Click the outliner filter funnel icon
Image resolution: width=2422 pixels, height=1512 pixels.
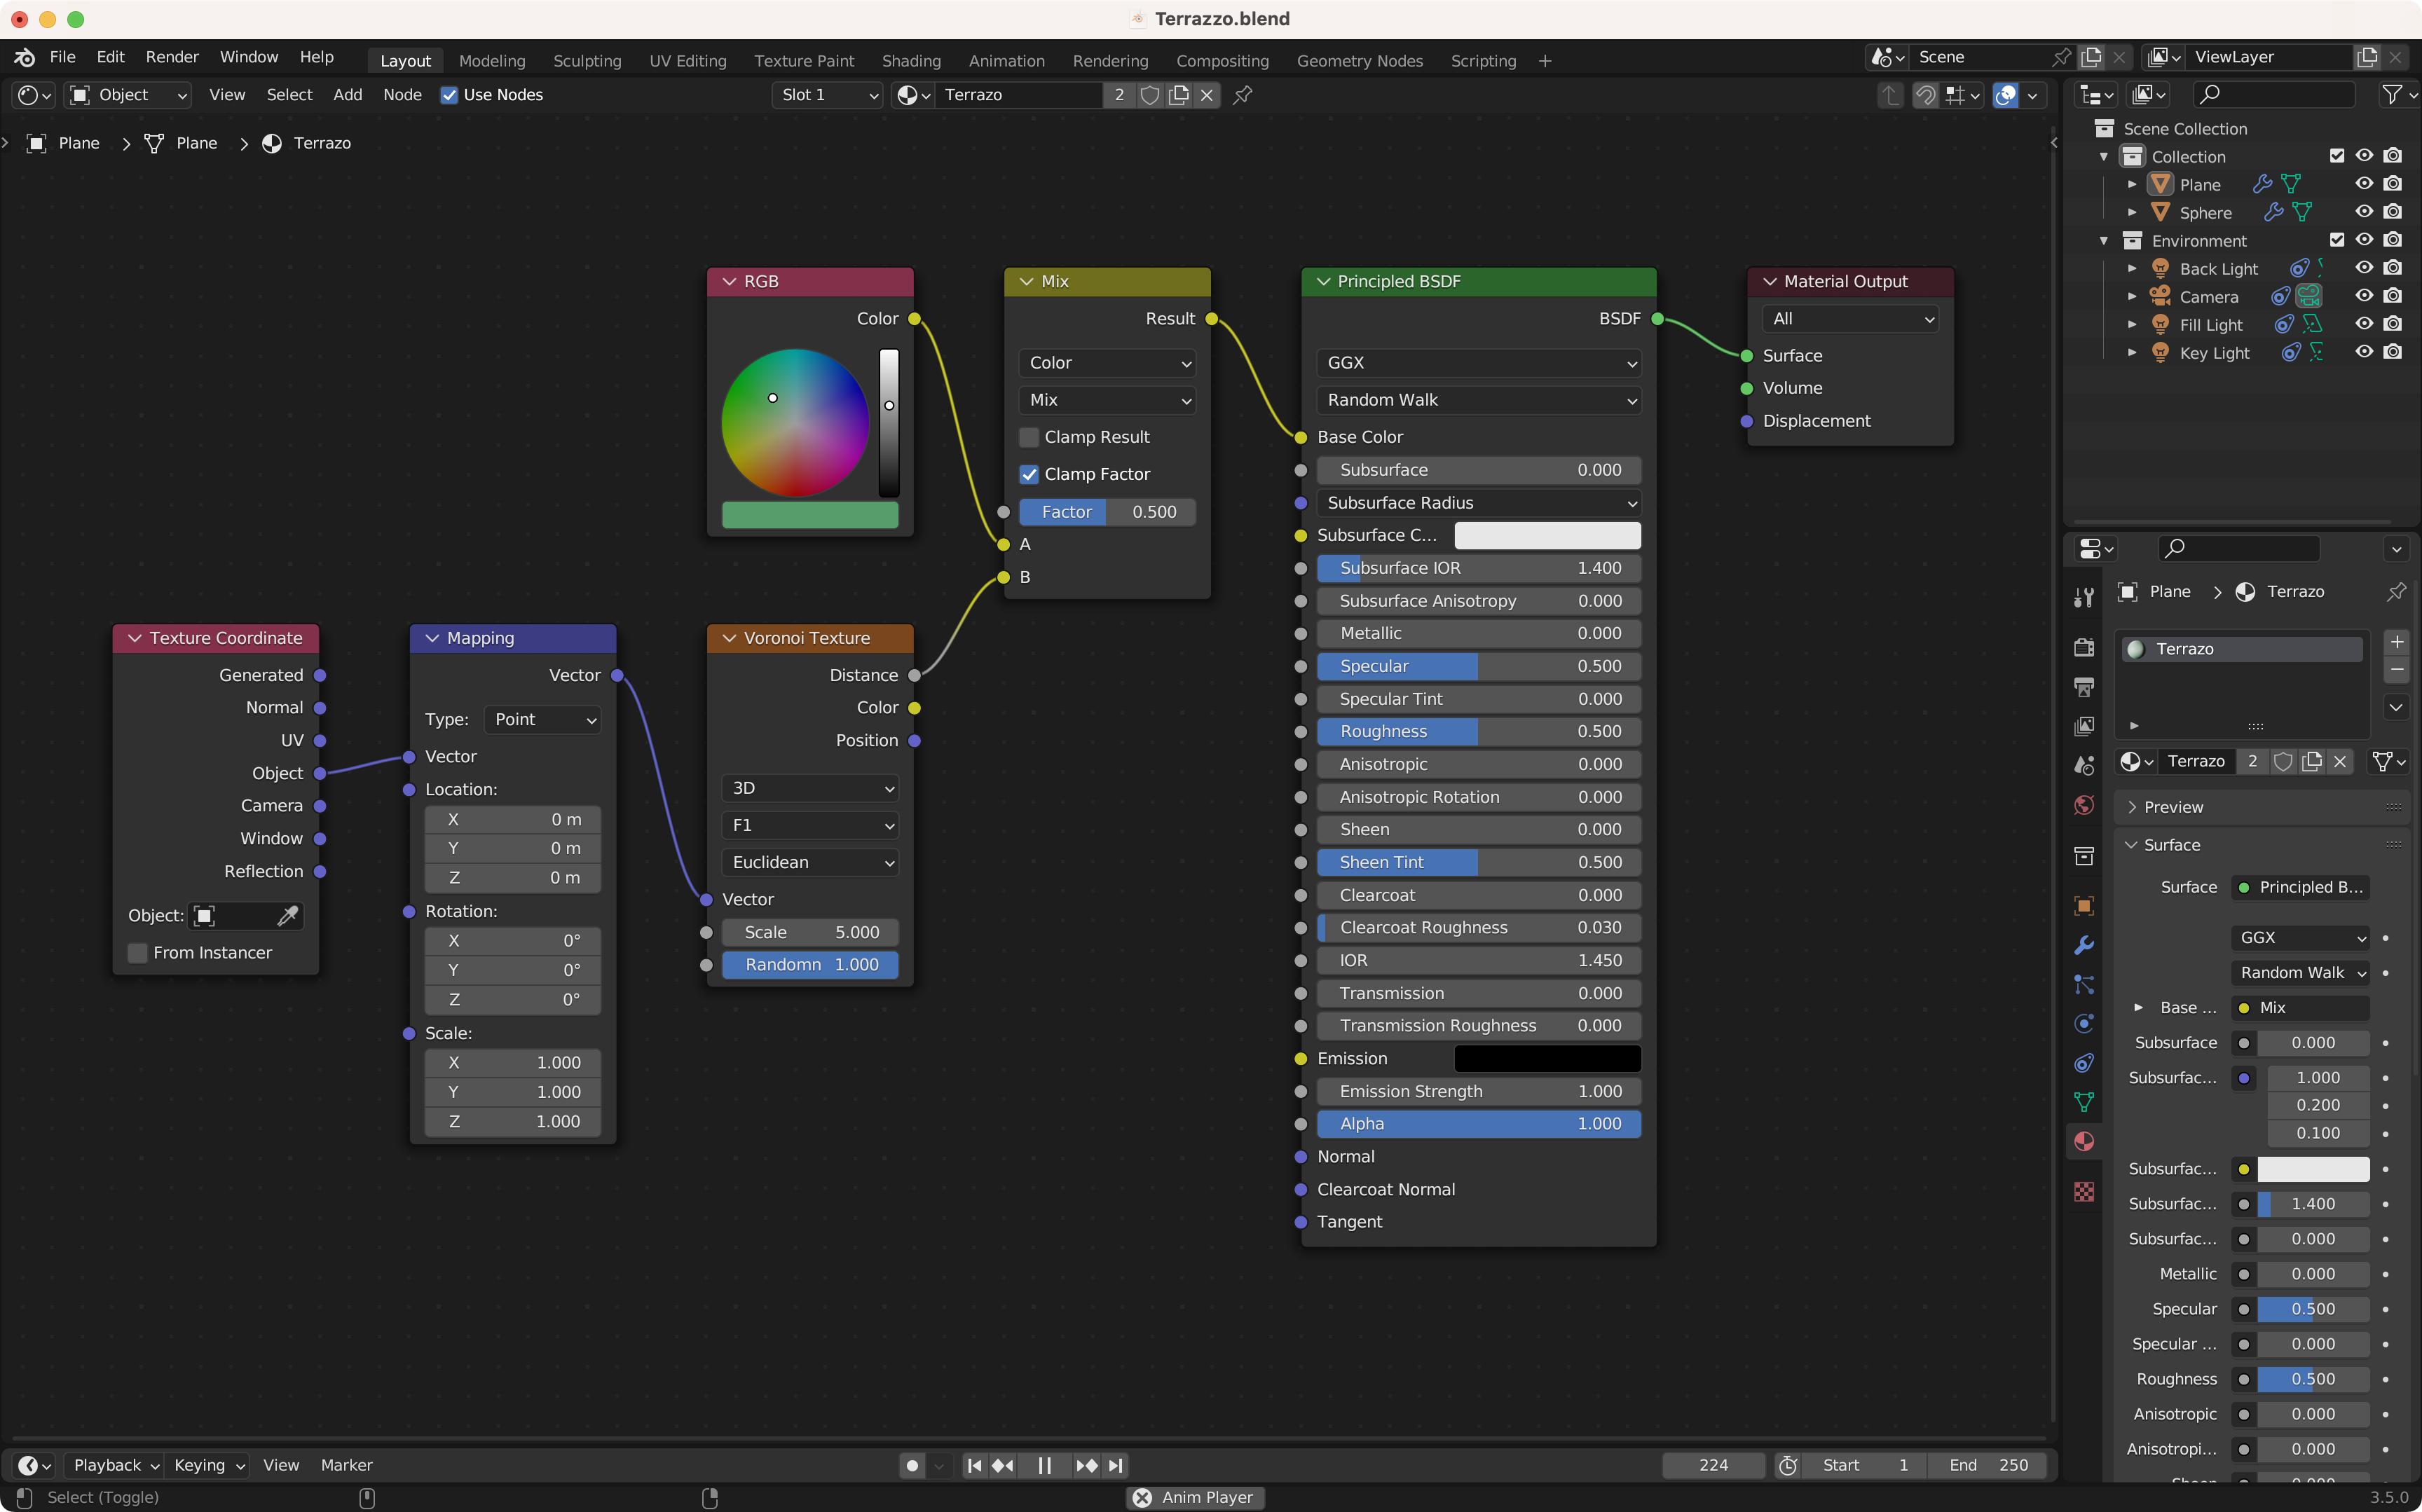pyautogui.click(x=2392, y=94)
